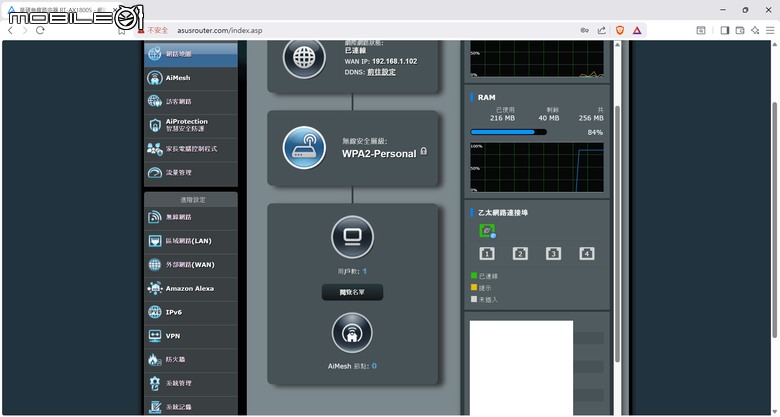Click the WPA2-Personal security level text
Screen dimensions: 780x417
tap(379, 154)
